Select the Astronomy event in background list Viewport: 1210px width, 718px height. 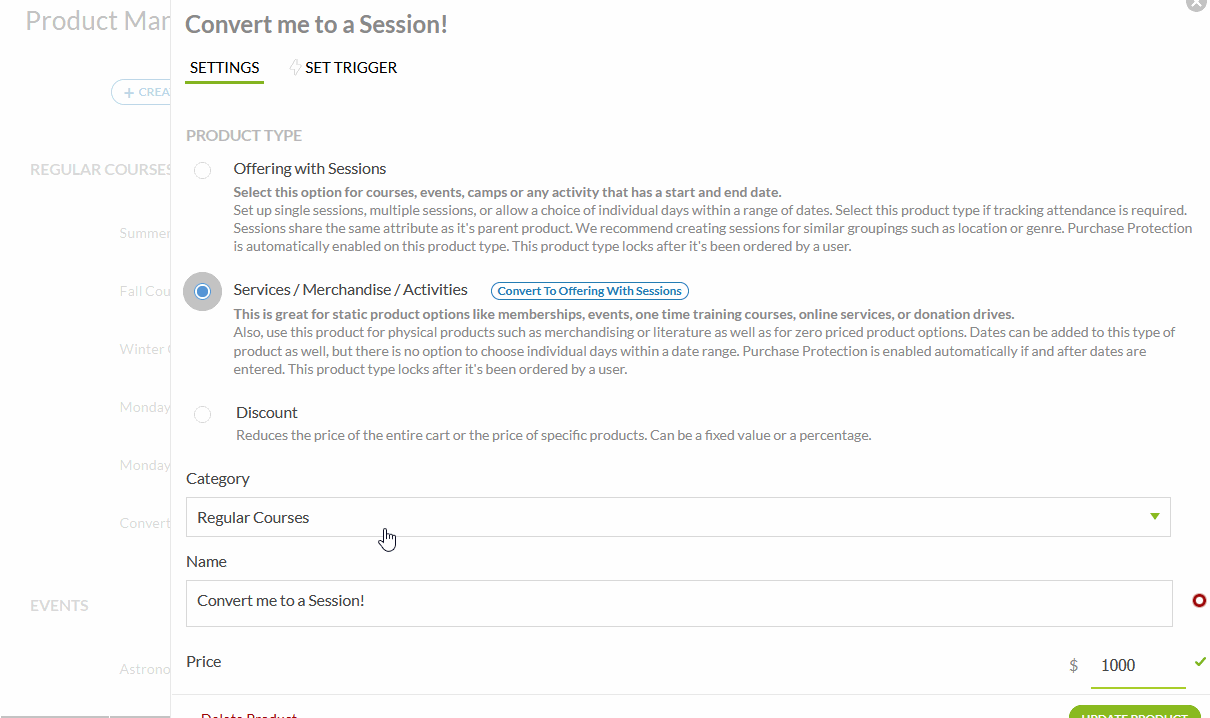coord(145,668)
